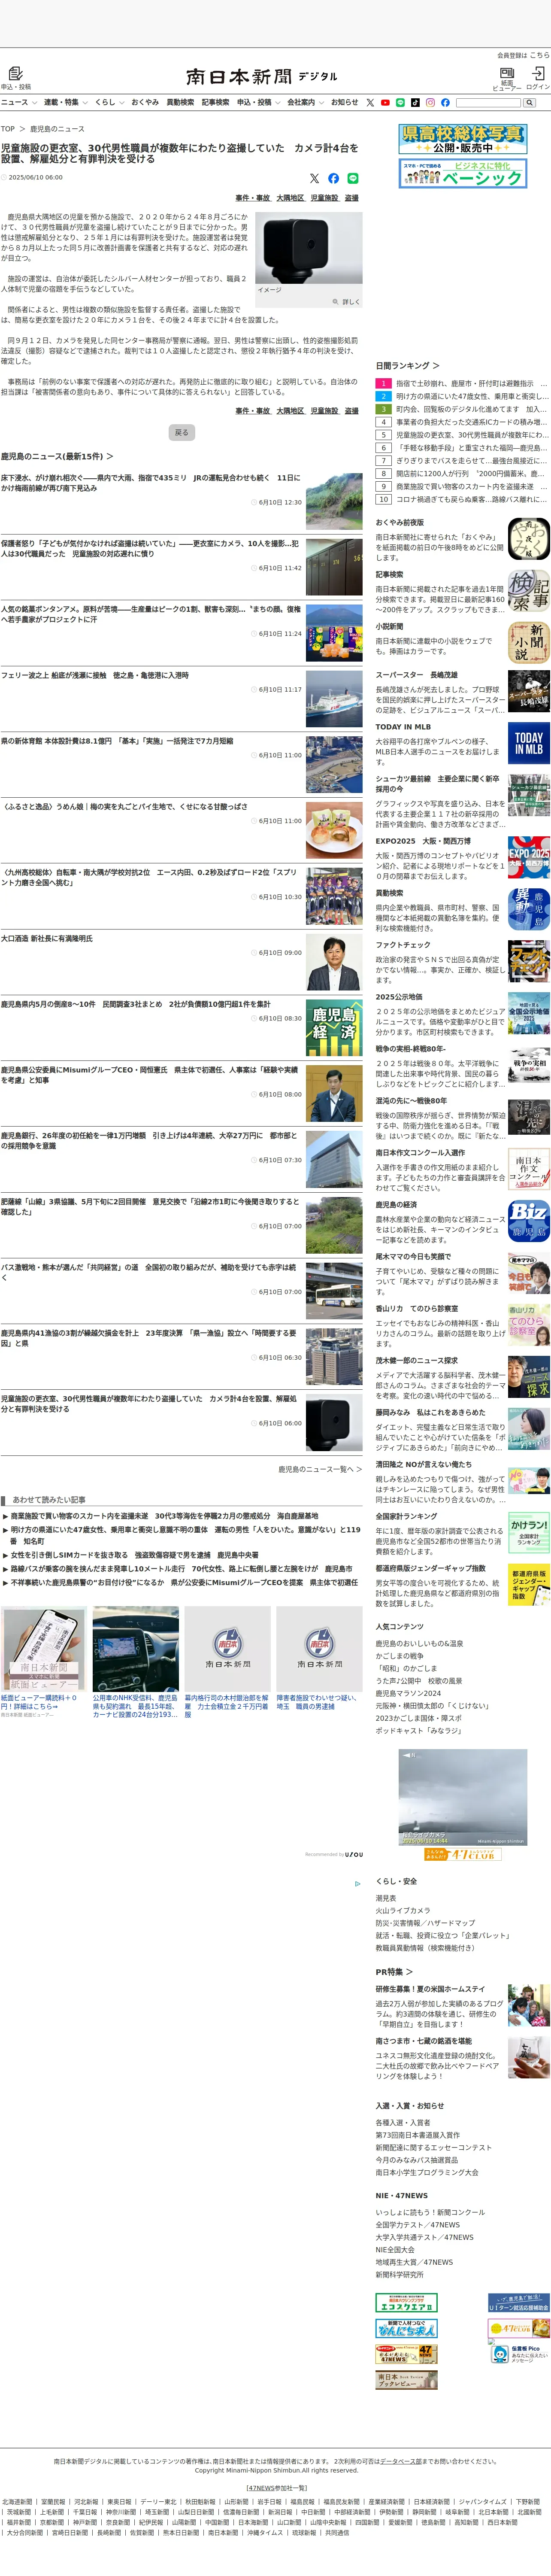Click エコスクエアII banner near footer

(406, 2303)
